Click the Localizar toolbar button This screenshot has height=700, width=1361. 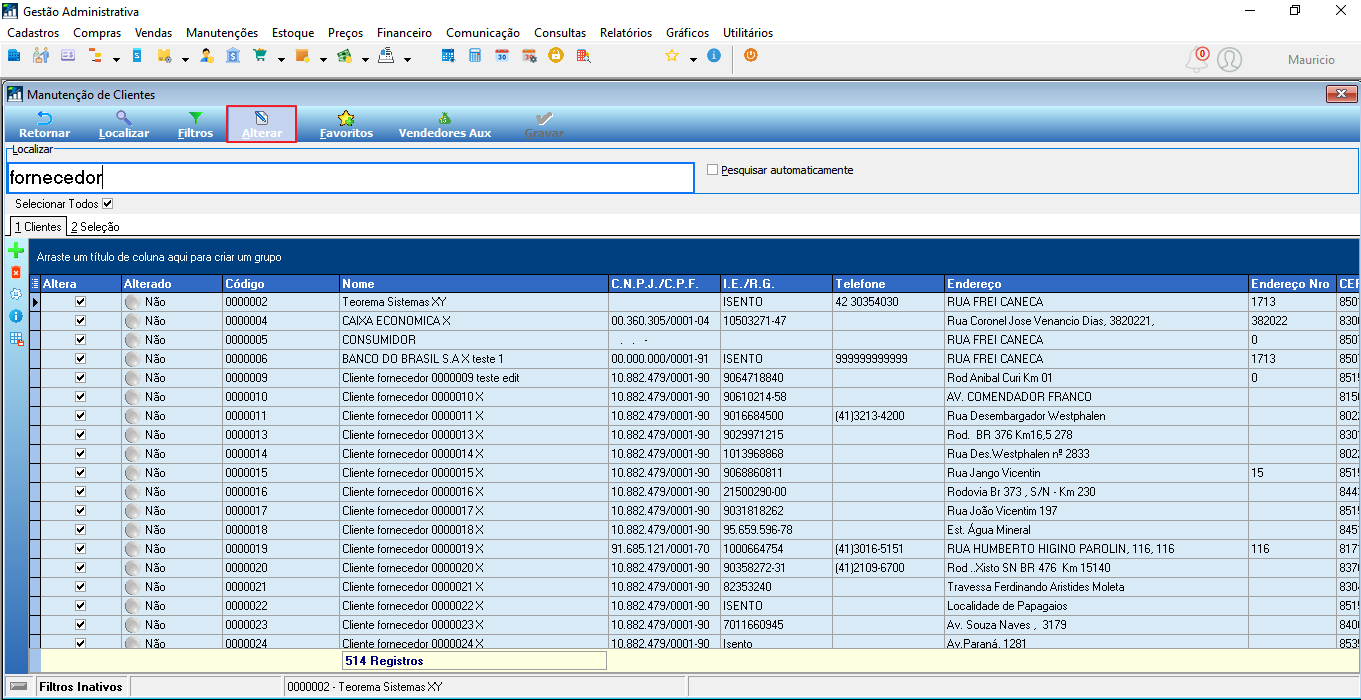124,125
